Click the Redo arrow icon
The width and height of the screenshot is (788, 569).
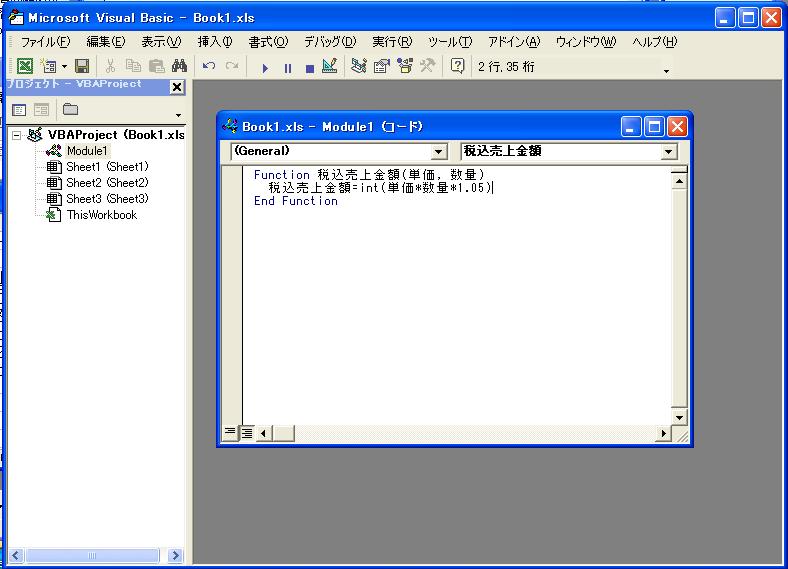tap(232, 66)
